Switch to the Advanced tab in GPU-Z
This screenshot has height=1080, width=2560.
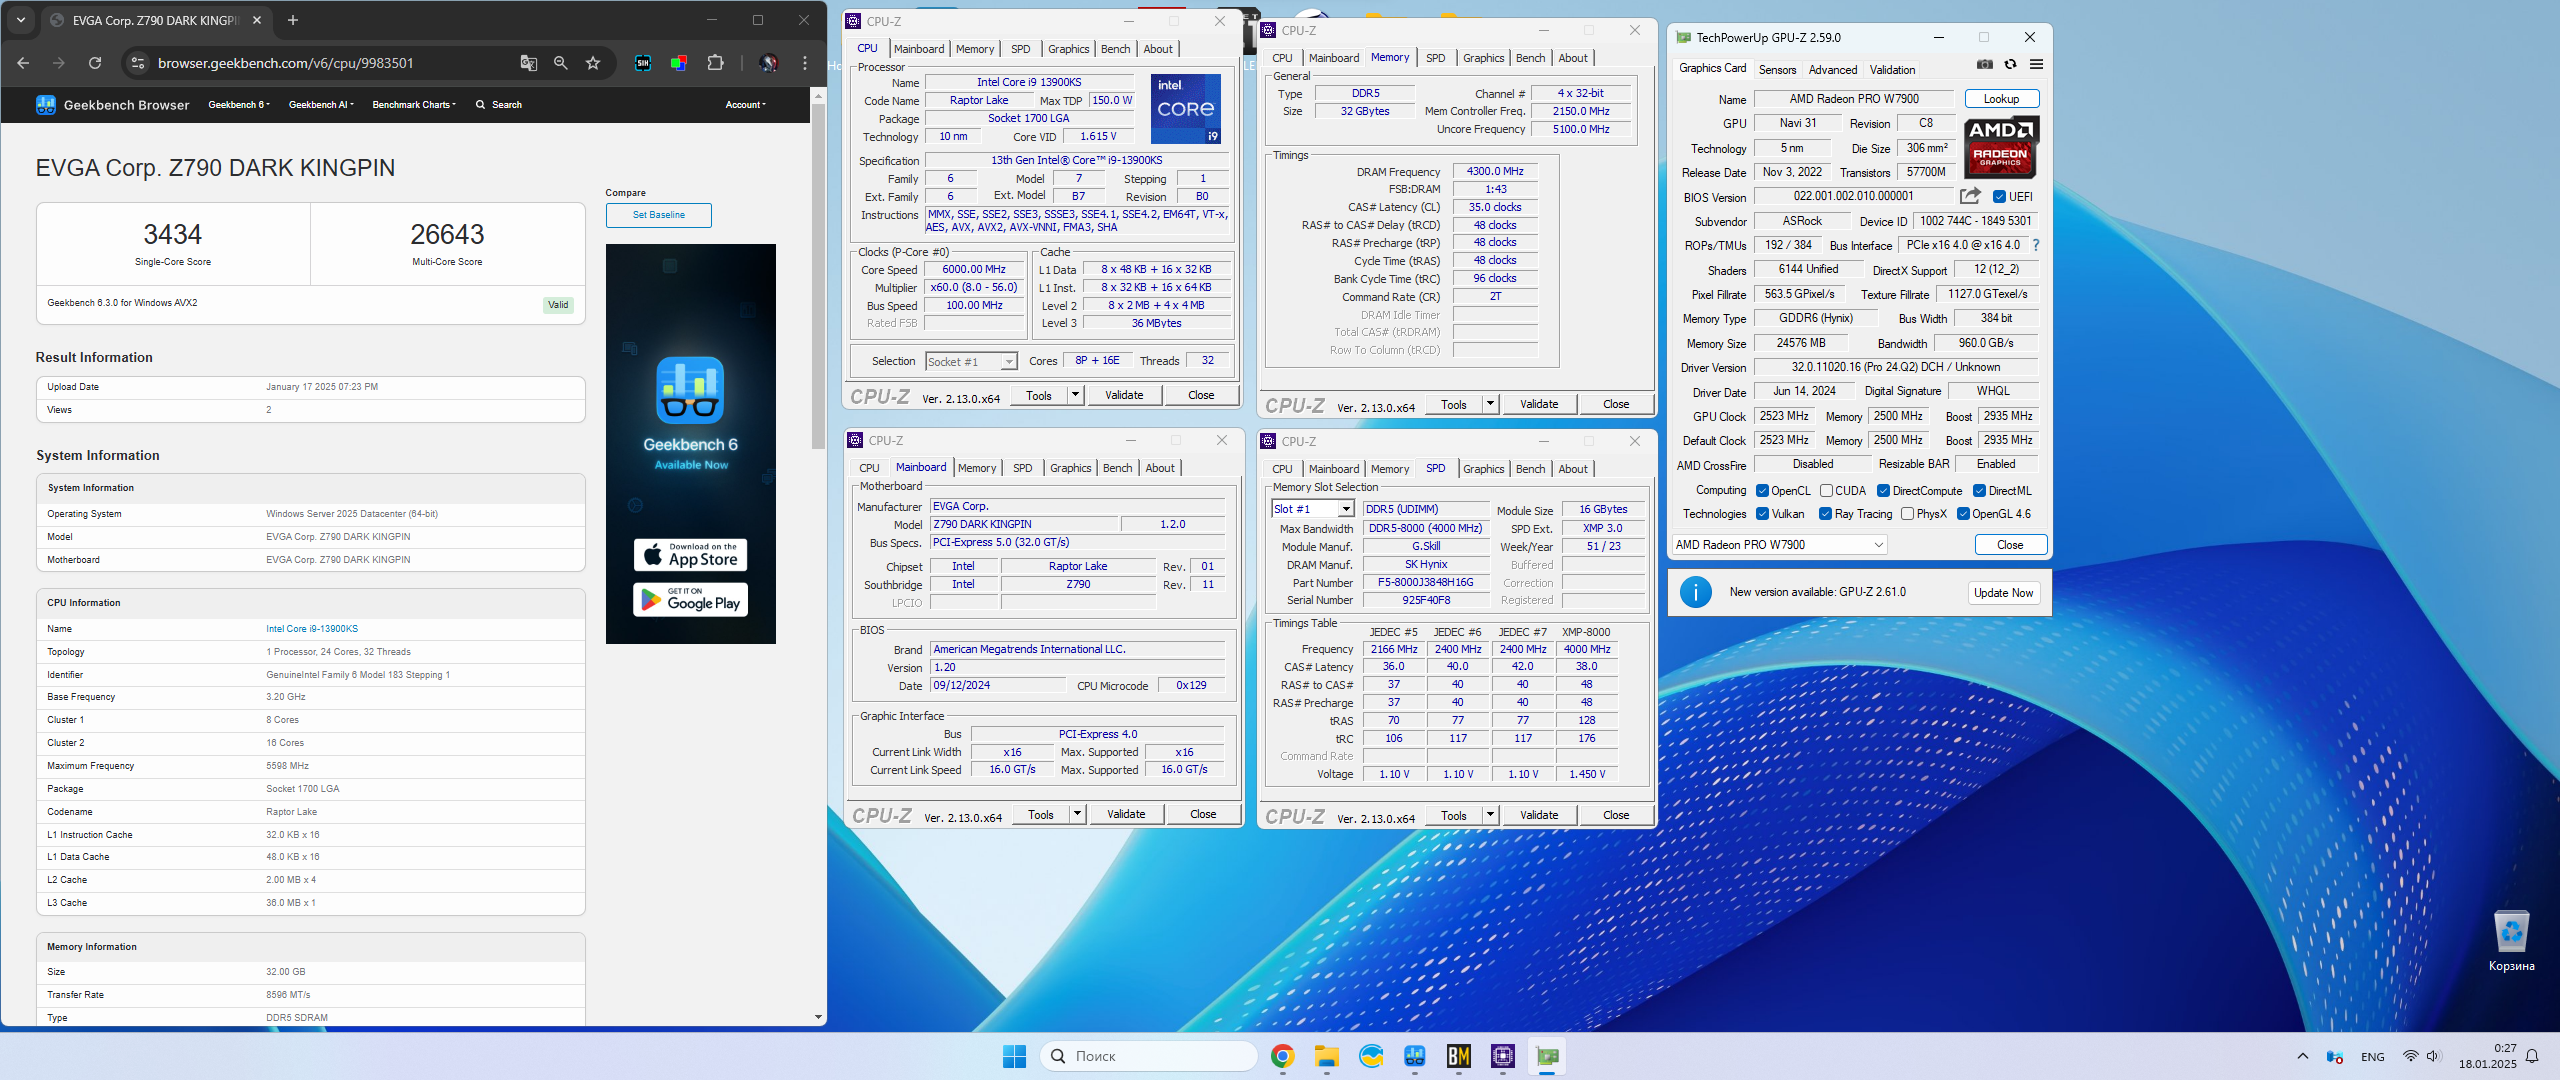tap(1833, 70)
